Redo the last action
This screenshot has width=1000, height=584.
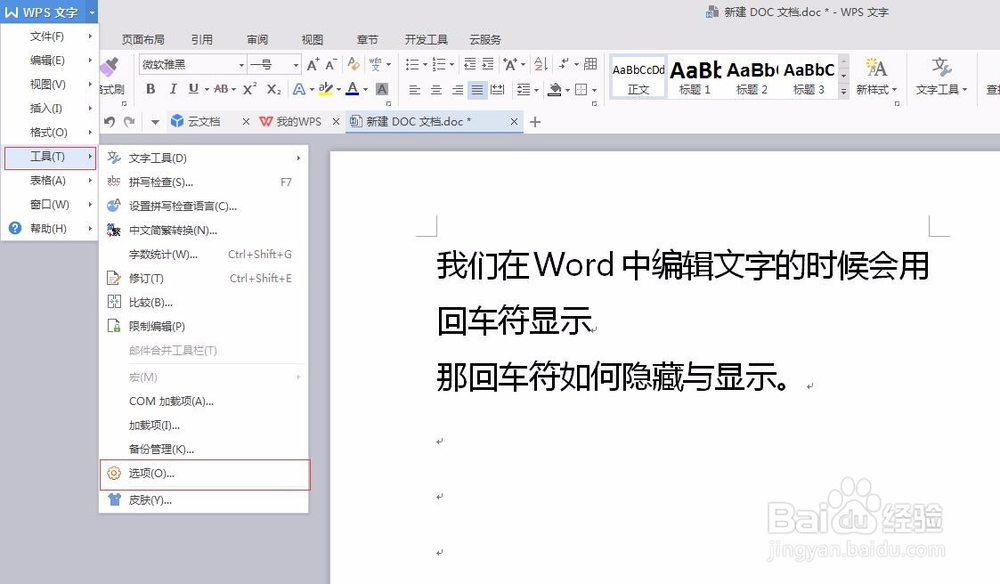[129, 121]
